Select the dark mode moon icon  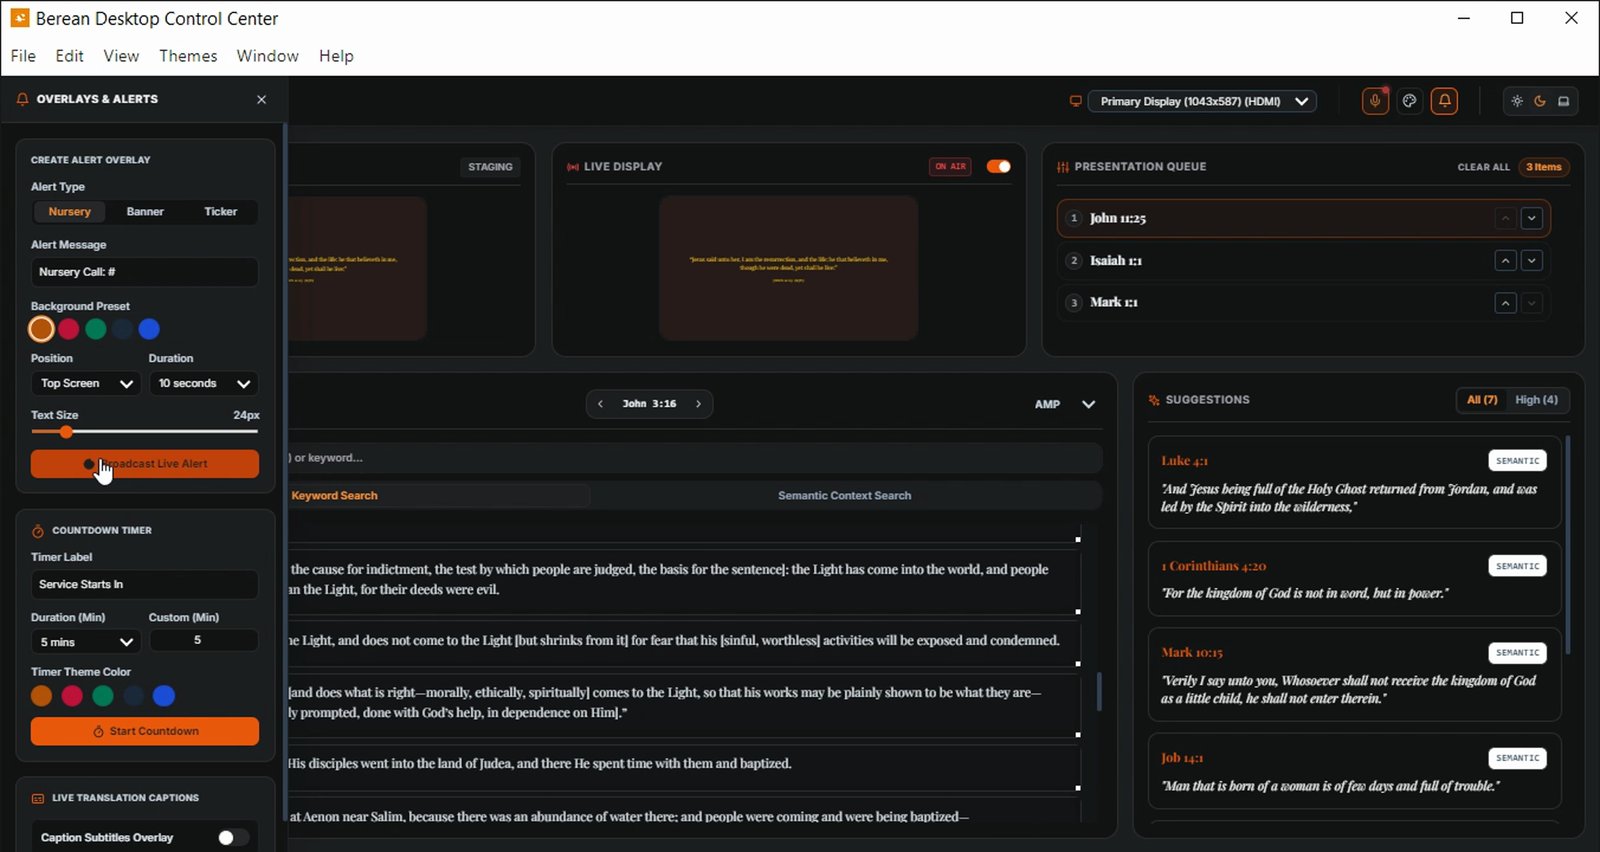[1540, 101]
